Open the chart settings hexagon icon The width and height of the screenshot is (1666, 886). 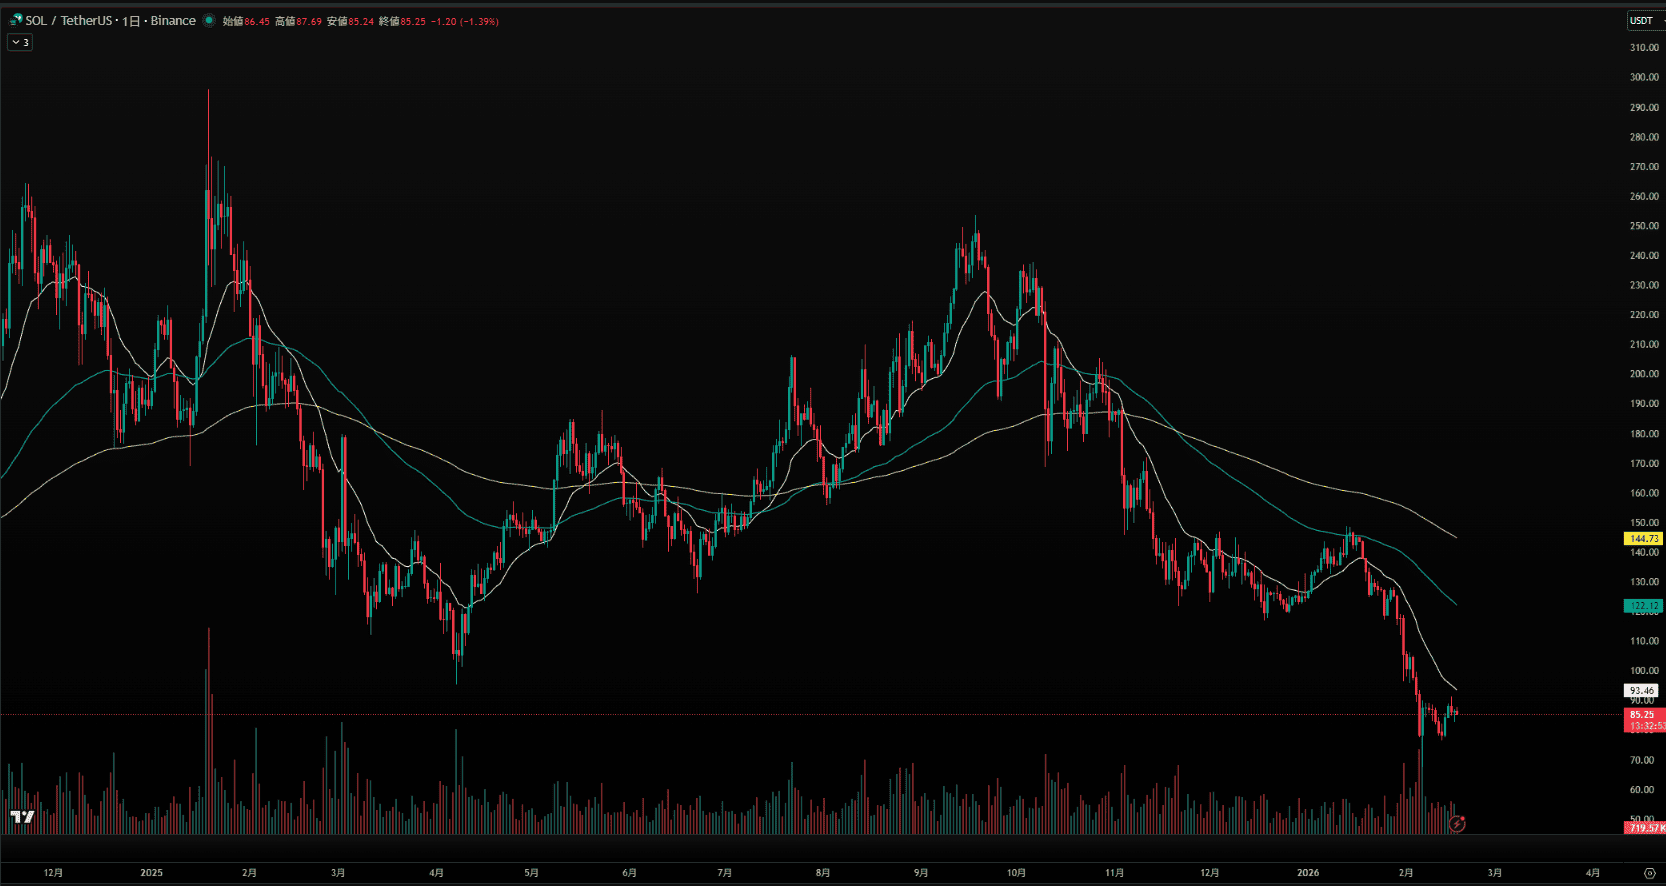(x=1650, y=873)
